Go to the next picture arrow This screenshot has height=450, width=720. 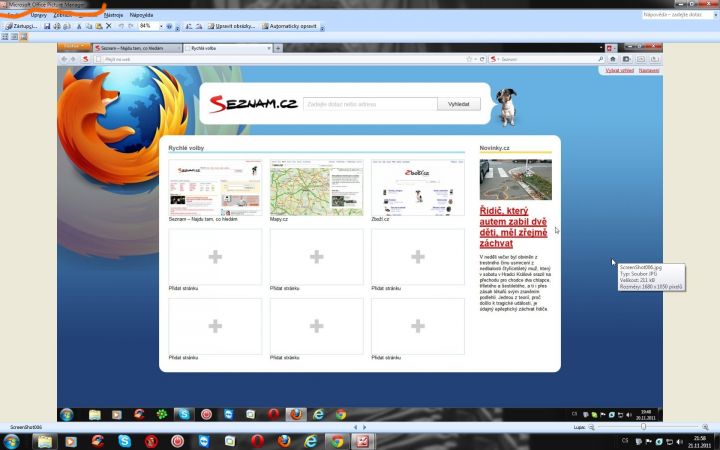(365, 427)
